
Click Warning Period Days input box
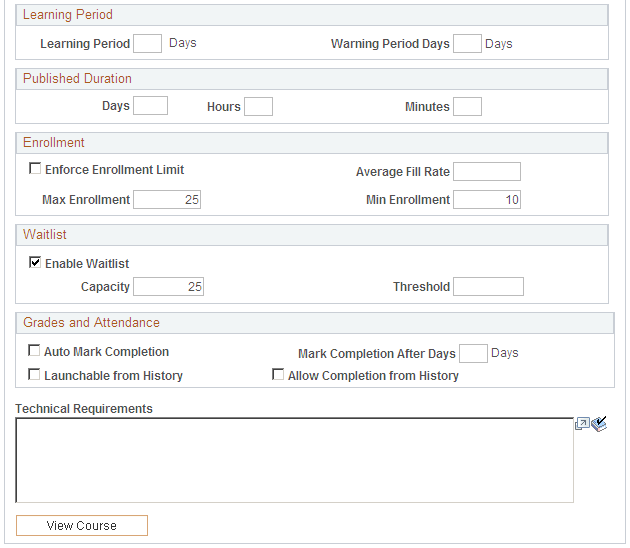467,43
